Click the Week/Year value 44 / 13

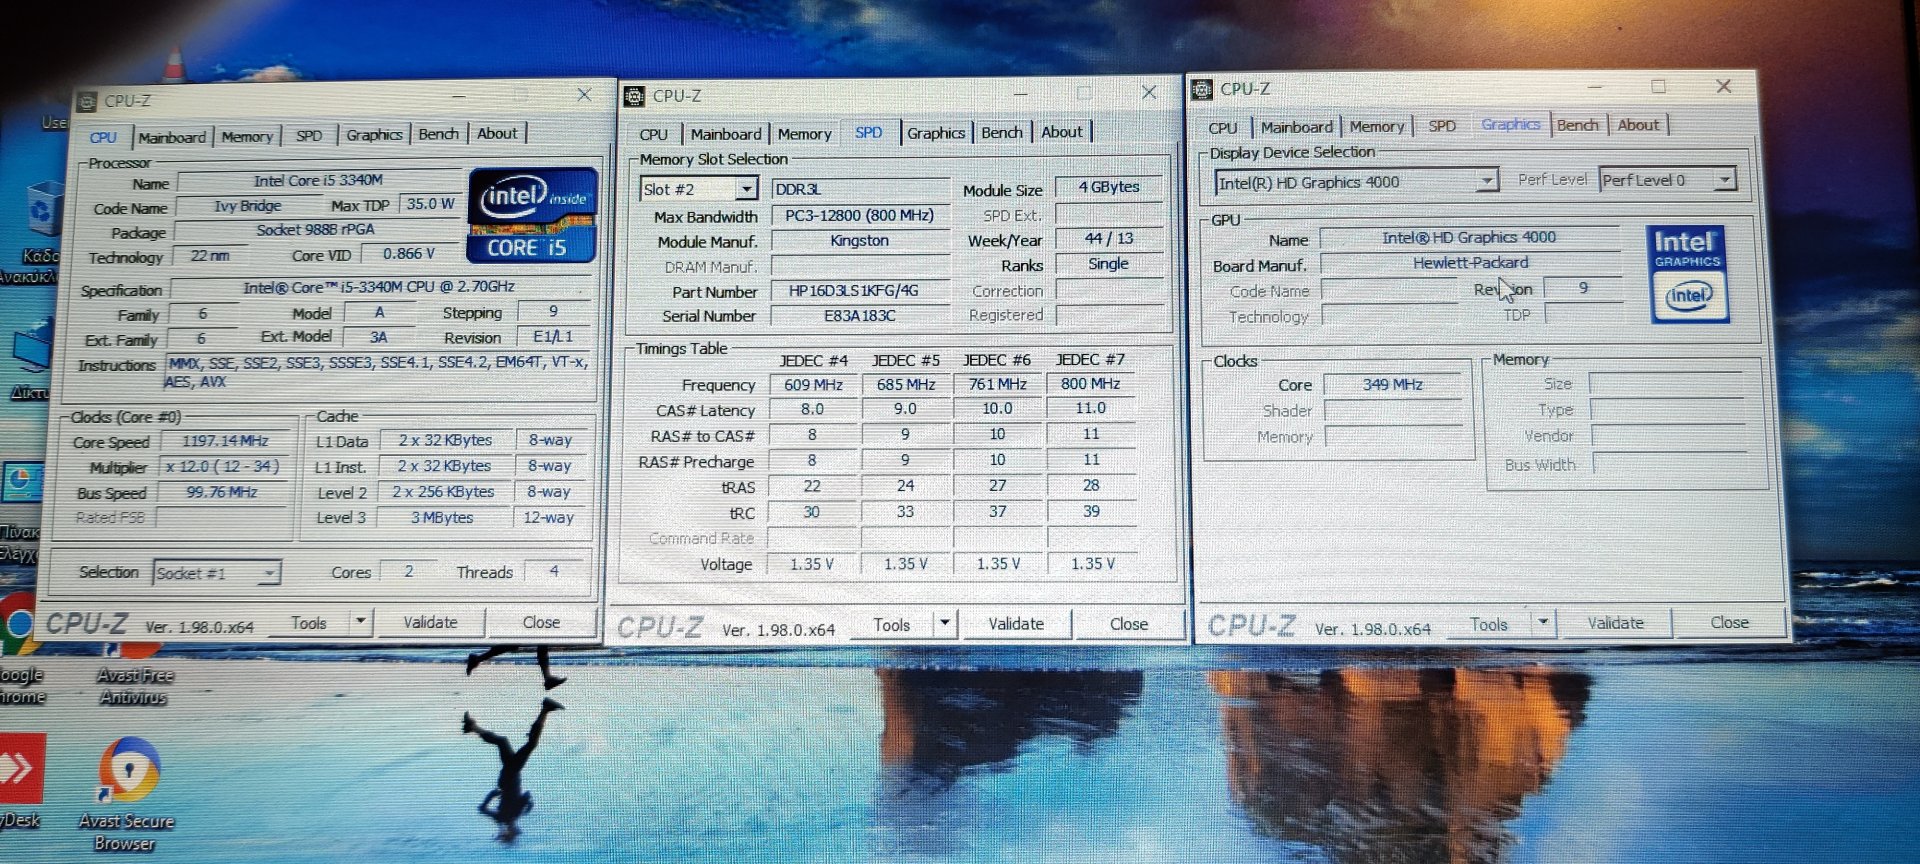pyautogui.click(x=1108, y=238)
